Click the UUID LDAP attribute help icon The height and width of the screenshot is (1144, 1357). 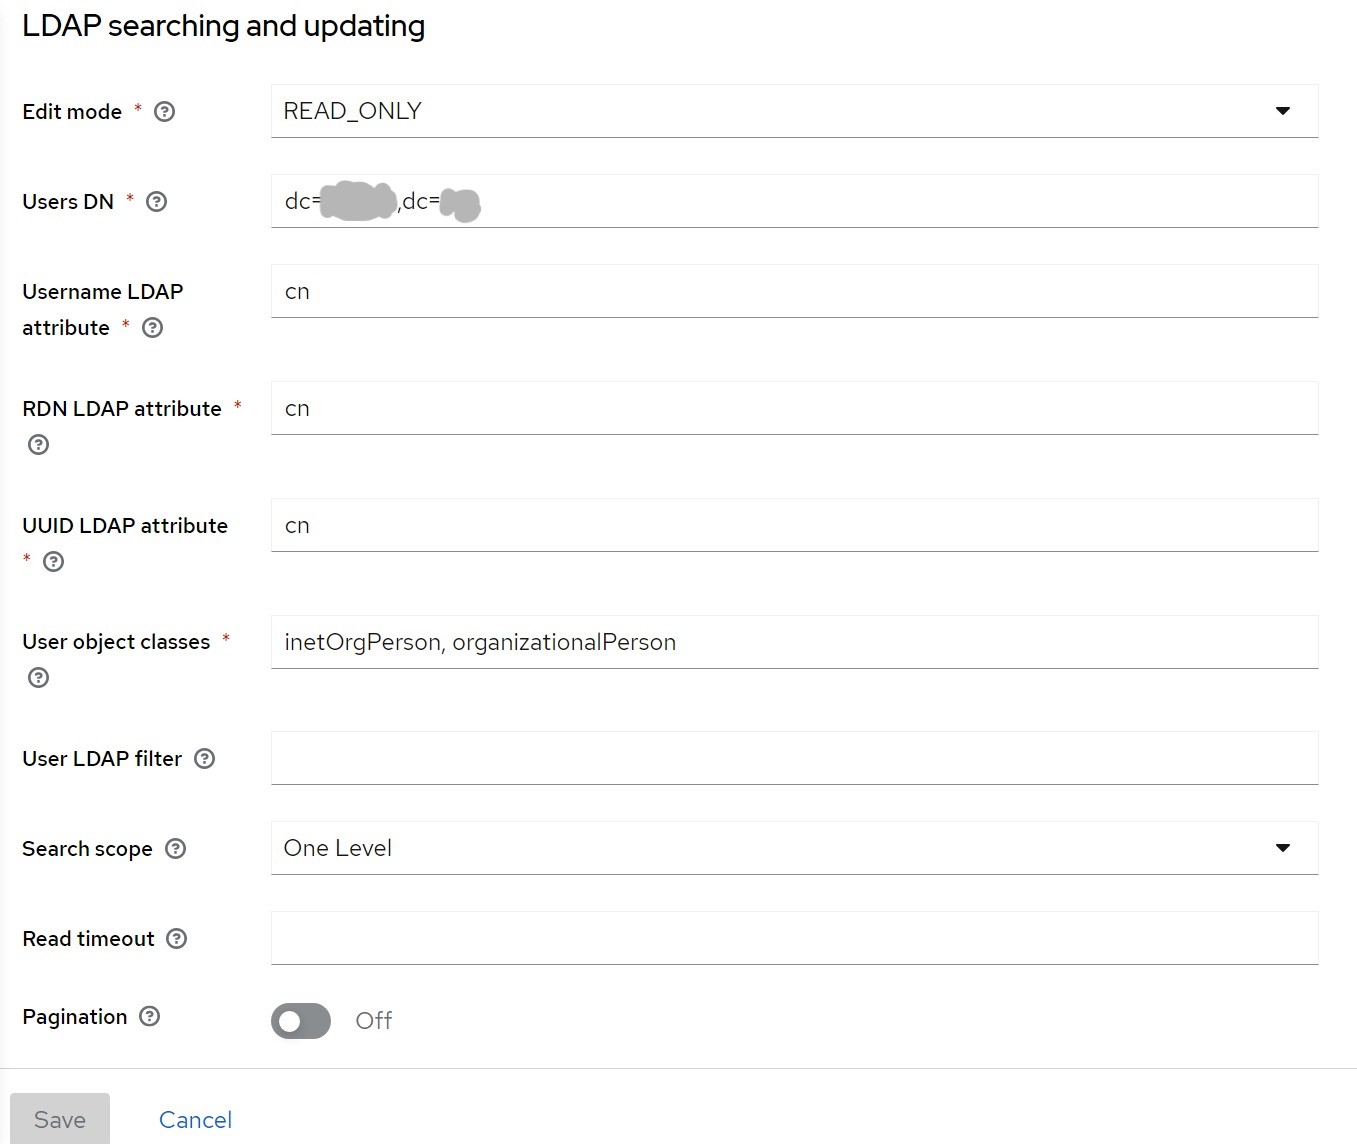pos(54,562)
